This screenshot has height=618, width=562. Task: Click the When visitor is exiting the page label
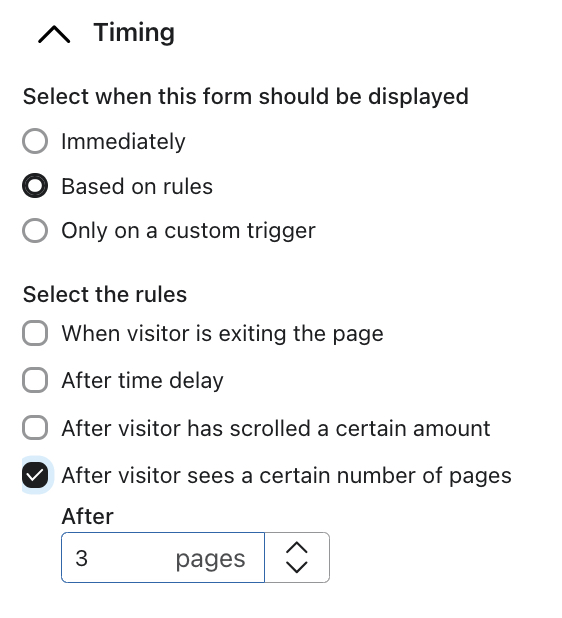(x=222, y=334)
